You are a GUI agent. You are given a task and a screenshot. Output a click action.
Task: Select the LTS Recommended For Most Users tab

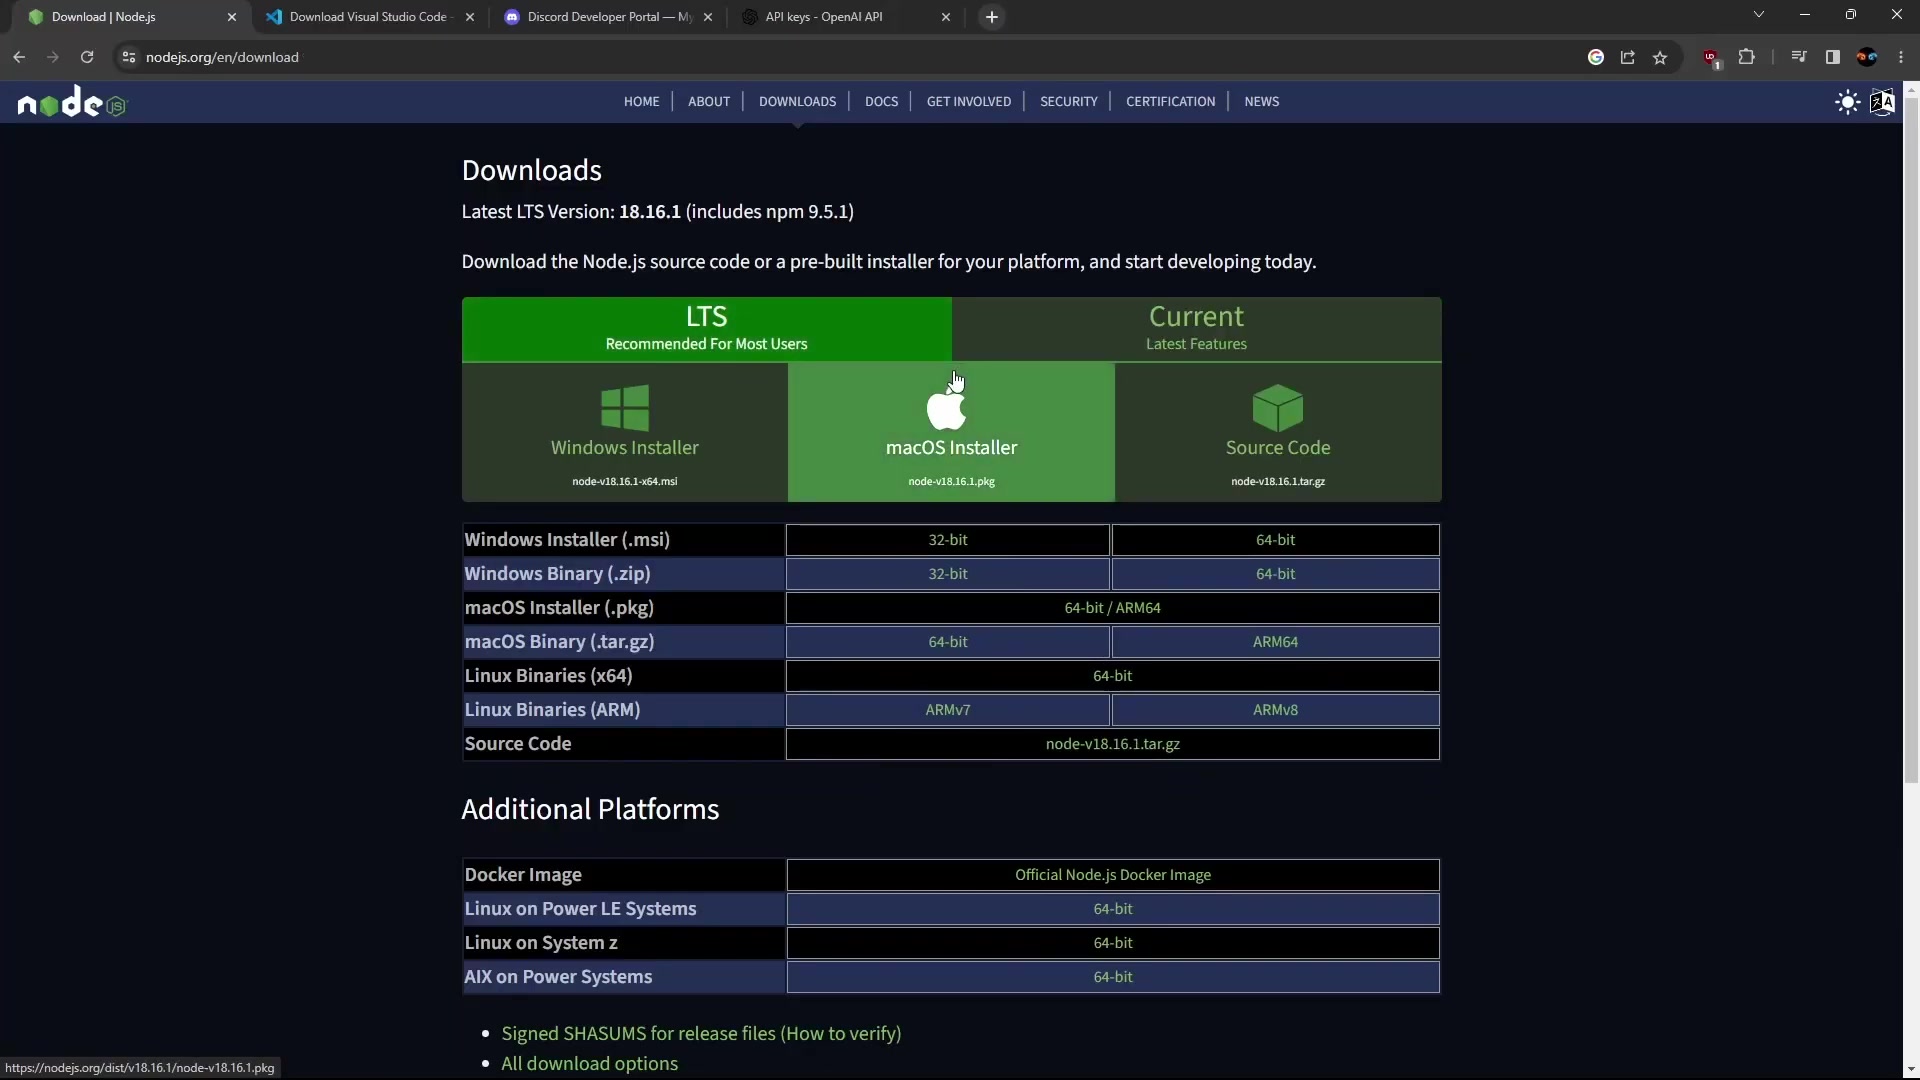pos(707,329)
